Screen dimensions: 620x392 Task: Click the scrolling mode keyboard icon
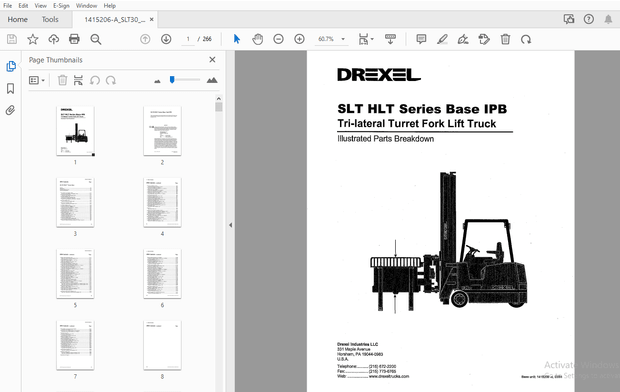pos(390,39)
